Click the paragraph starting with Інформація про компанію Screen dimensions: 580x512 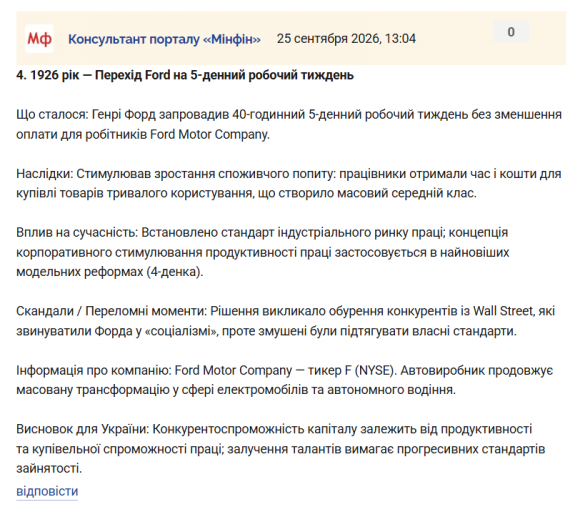click(x=285, y=380)
